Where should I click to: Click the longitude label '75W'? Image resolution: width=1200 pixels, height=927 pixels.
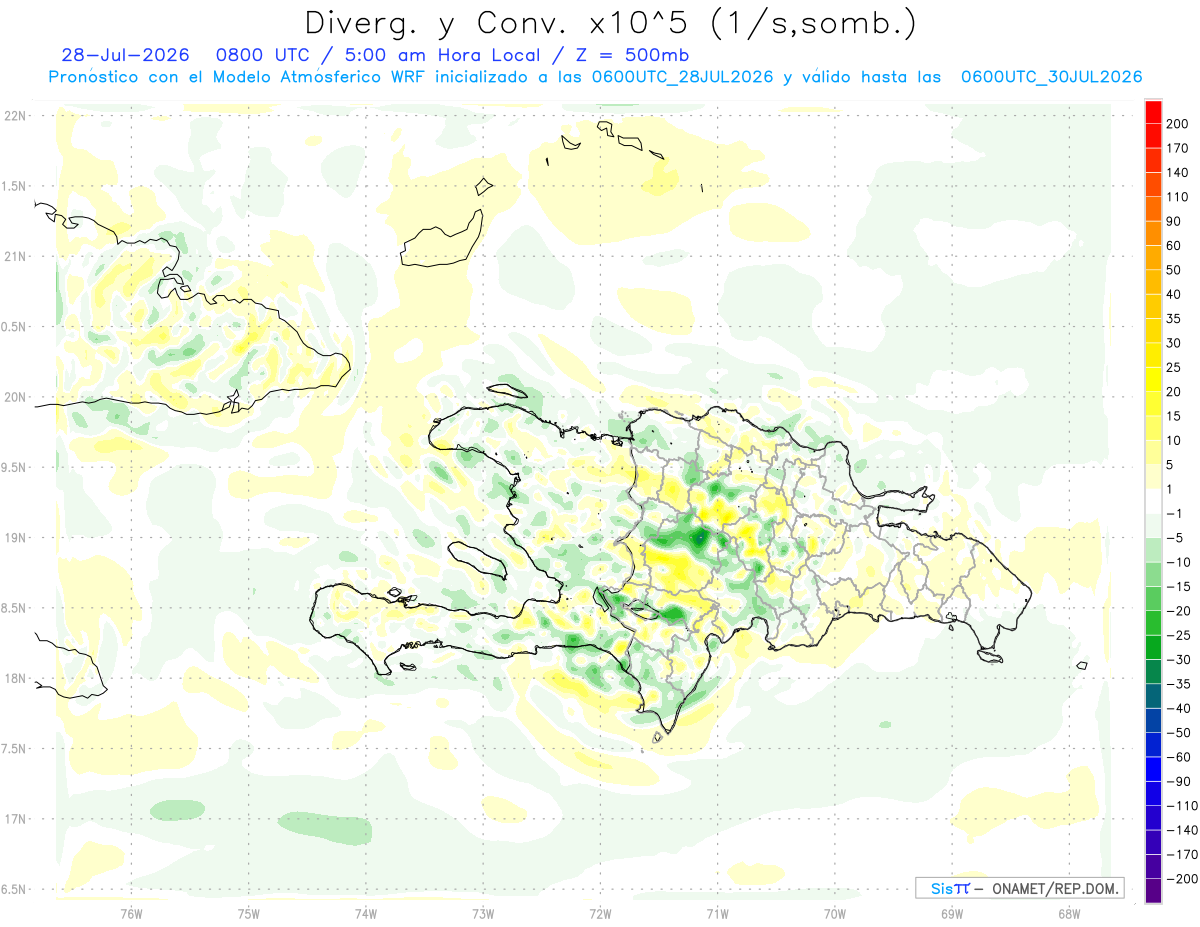[248, 913]
